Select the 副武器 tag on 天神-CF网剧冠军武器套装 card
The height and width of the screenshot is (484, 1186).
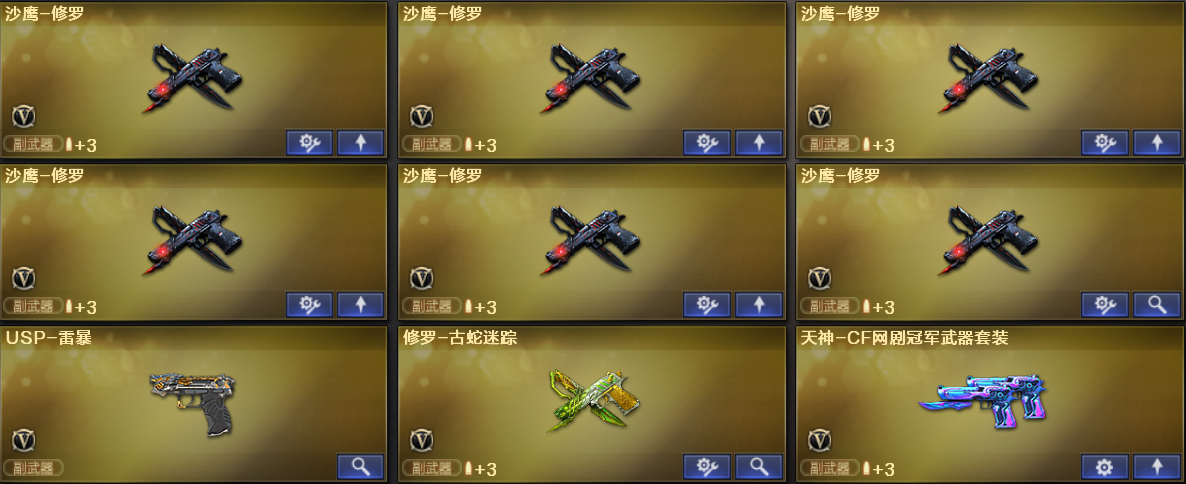coord(830,468)
